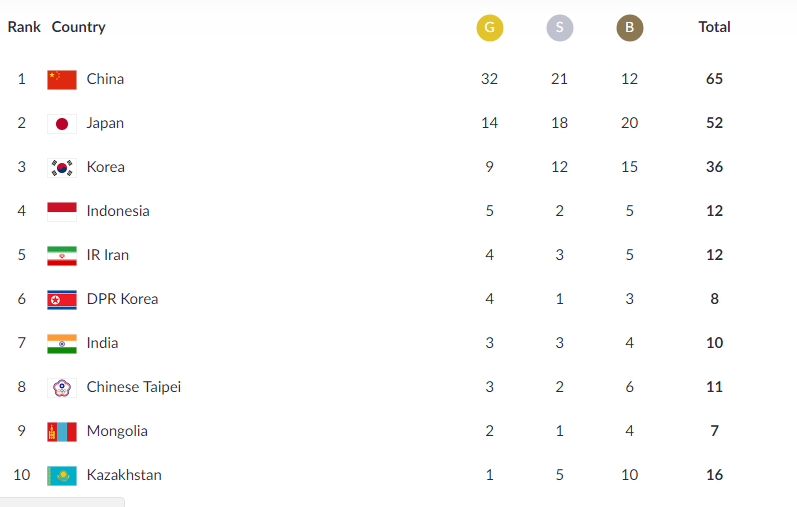
Task: Click the Kazakhstan flag icon
Action: point(61,475)
